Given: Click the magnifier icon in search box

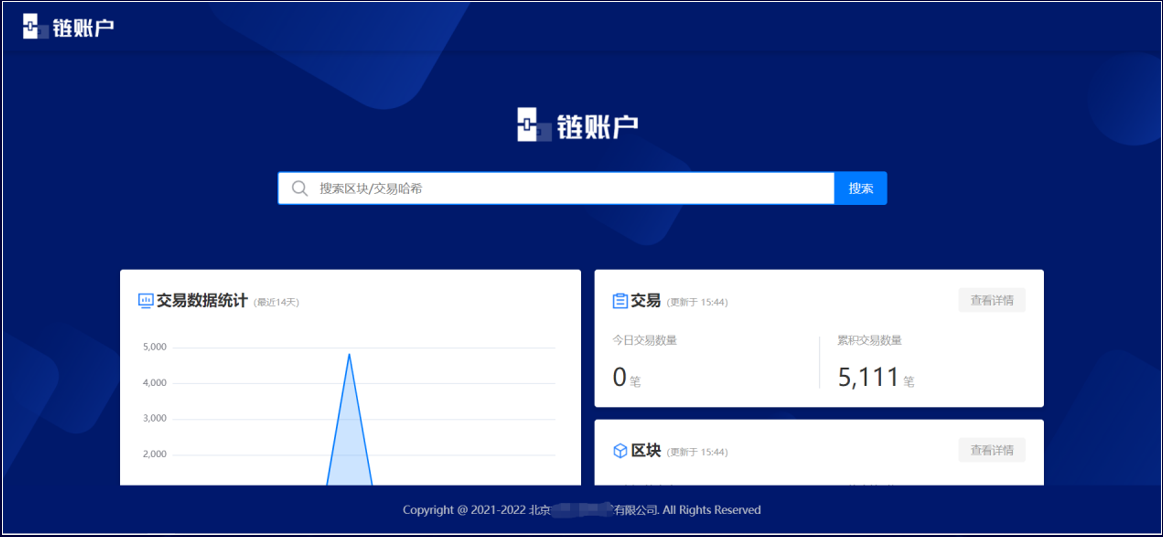Looking at the screenshot, I should (x=300, y=188).
